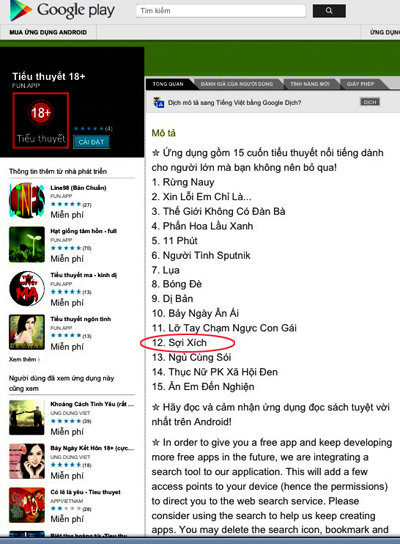Switch to the Tổng quan tab
The image size is (400, 544).
168,84
